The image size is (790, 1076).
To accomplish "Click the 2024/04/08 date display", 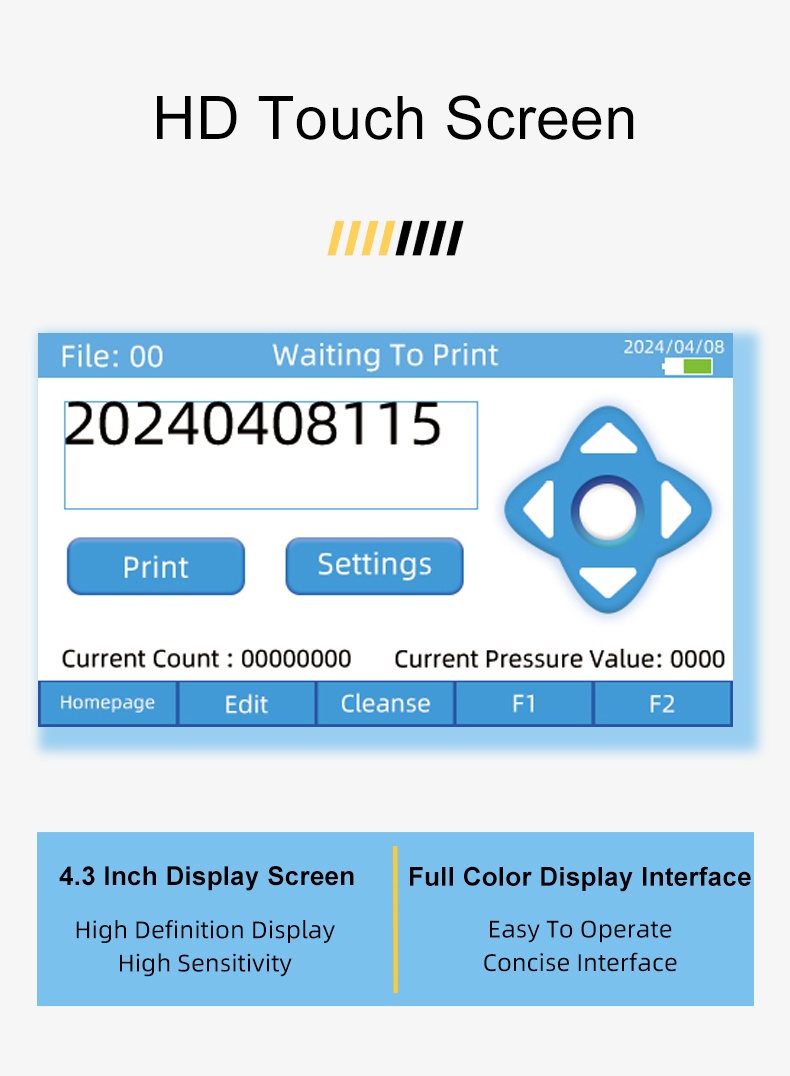I will pyautogui.click(x=673, y=347).
